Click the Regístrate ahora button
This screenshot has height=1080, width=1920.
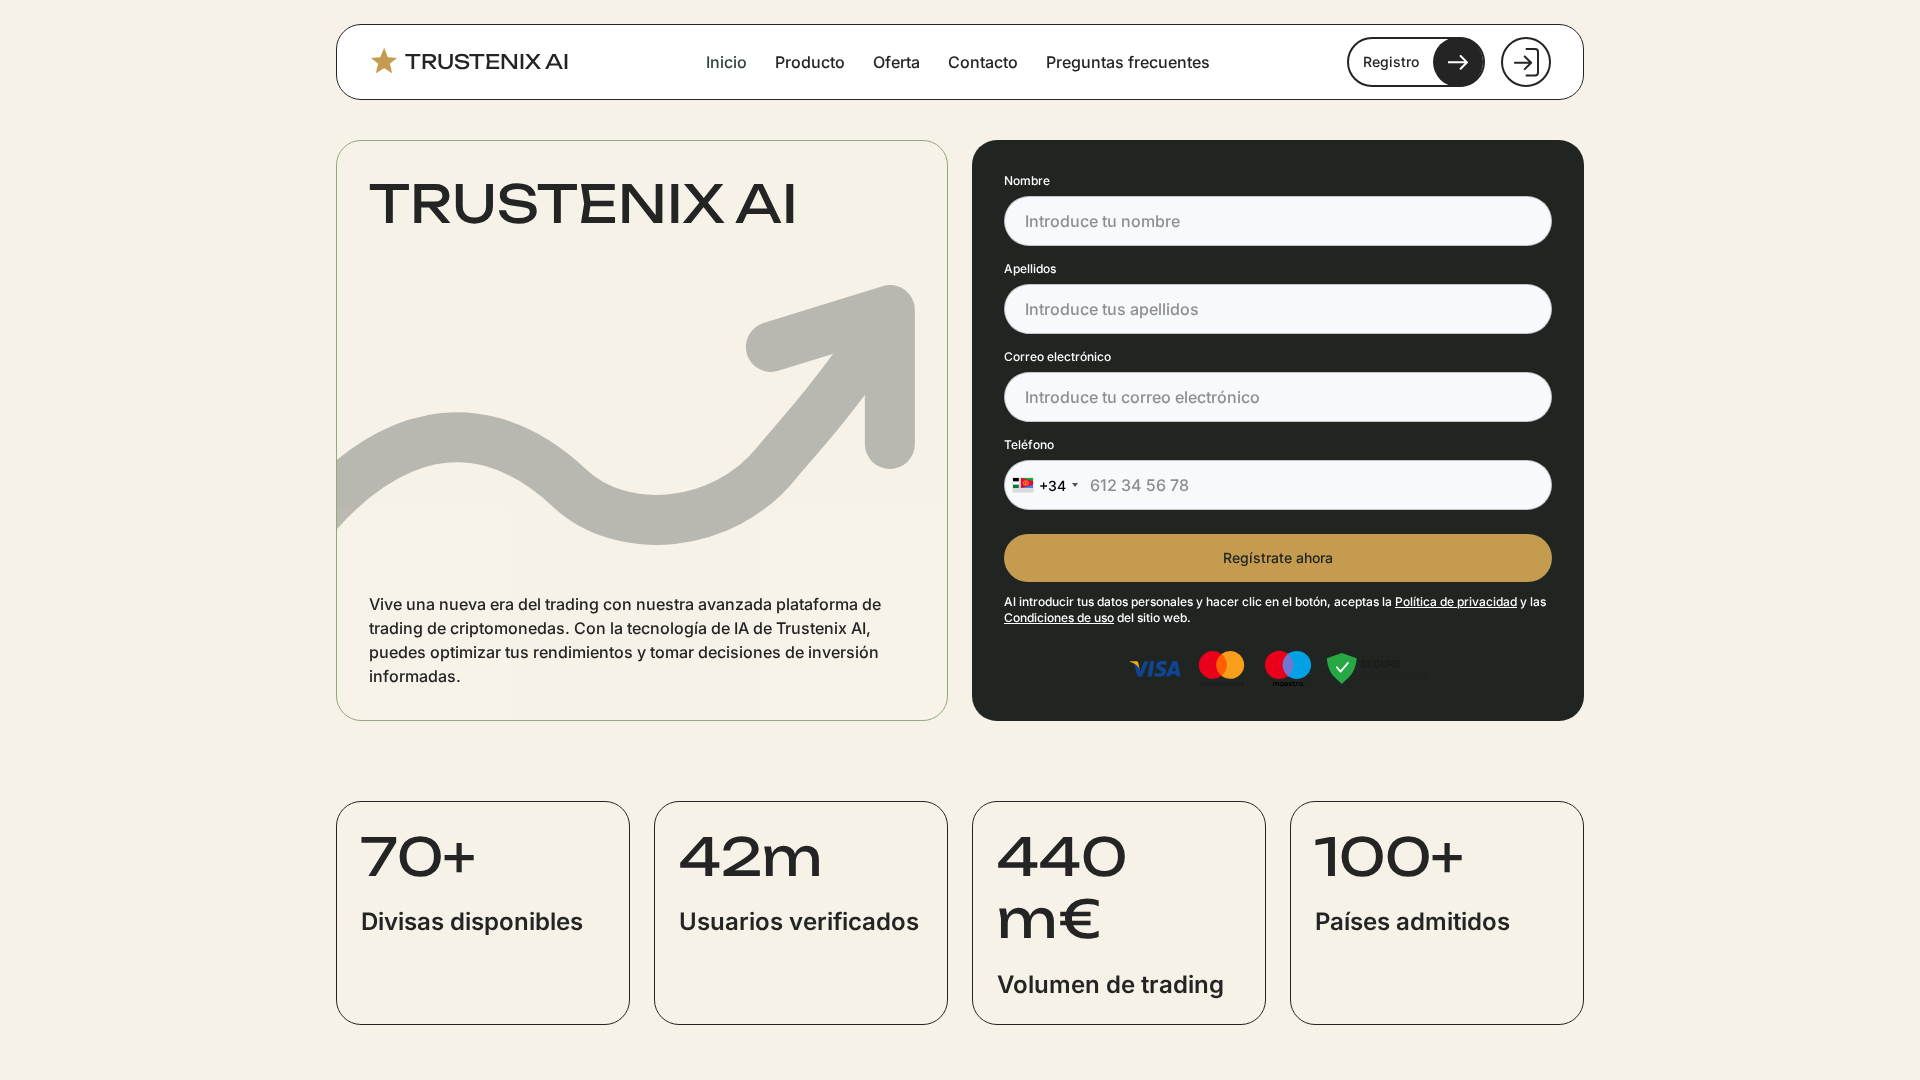pos(1278,558)
